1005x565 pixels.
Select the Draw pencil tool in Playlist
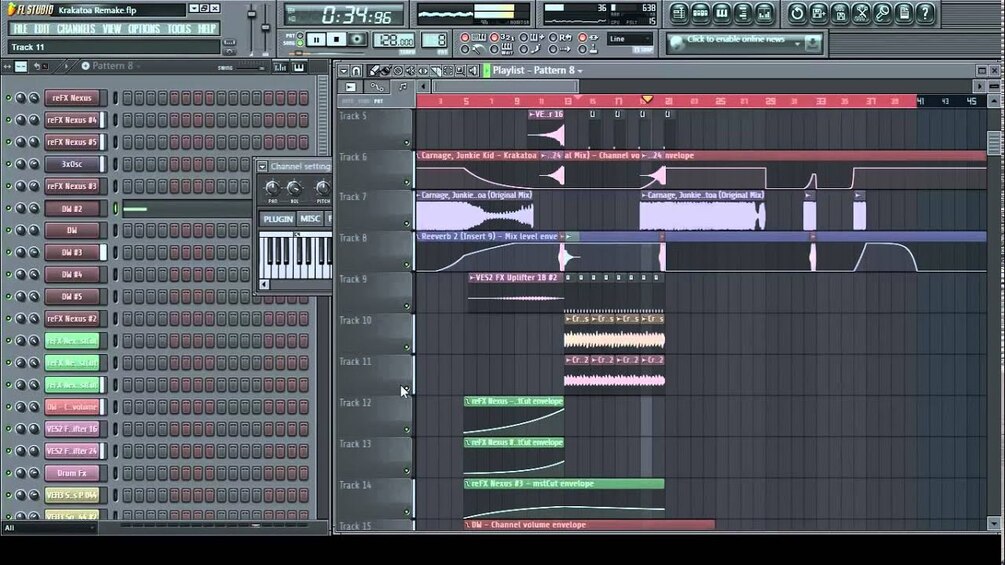pyautogui.click(x=373, y=70)
